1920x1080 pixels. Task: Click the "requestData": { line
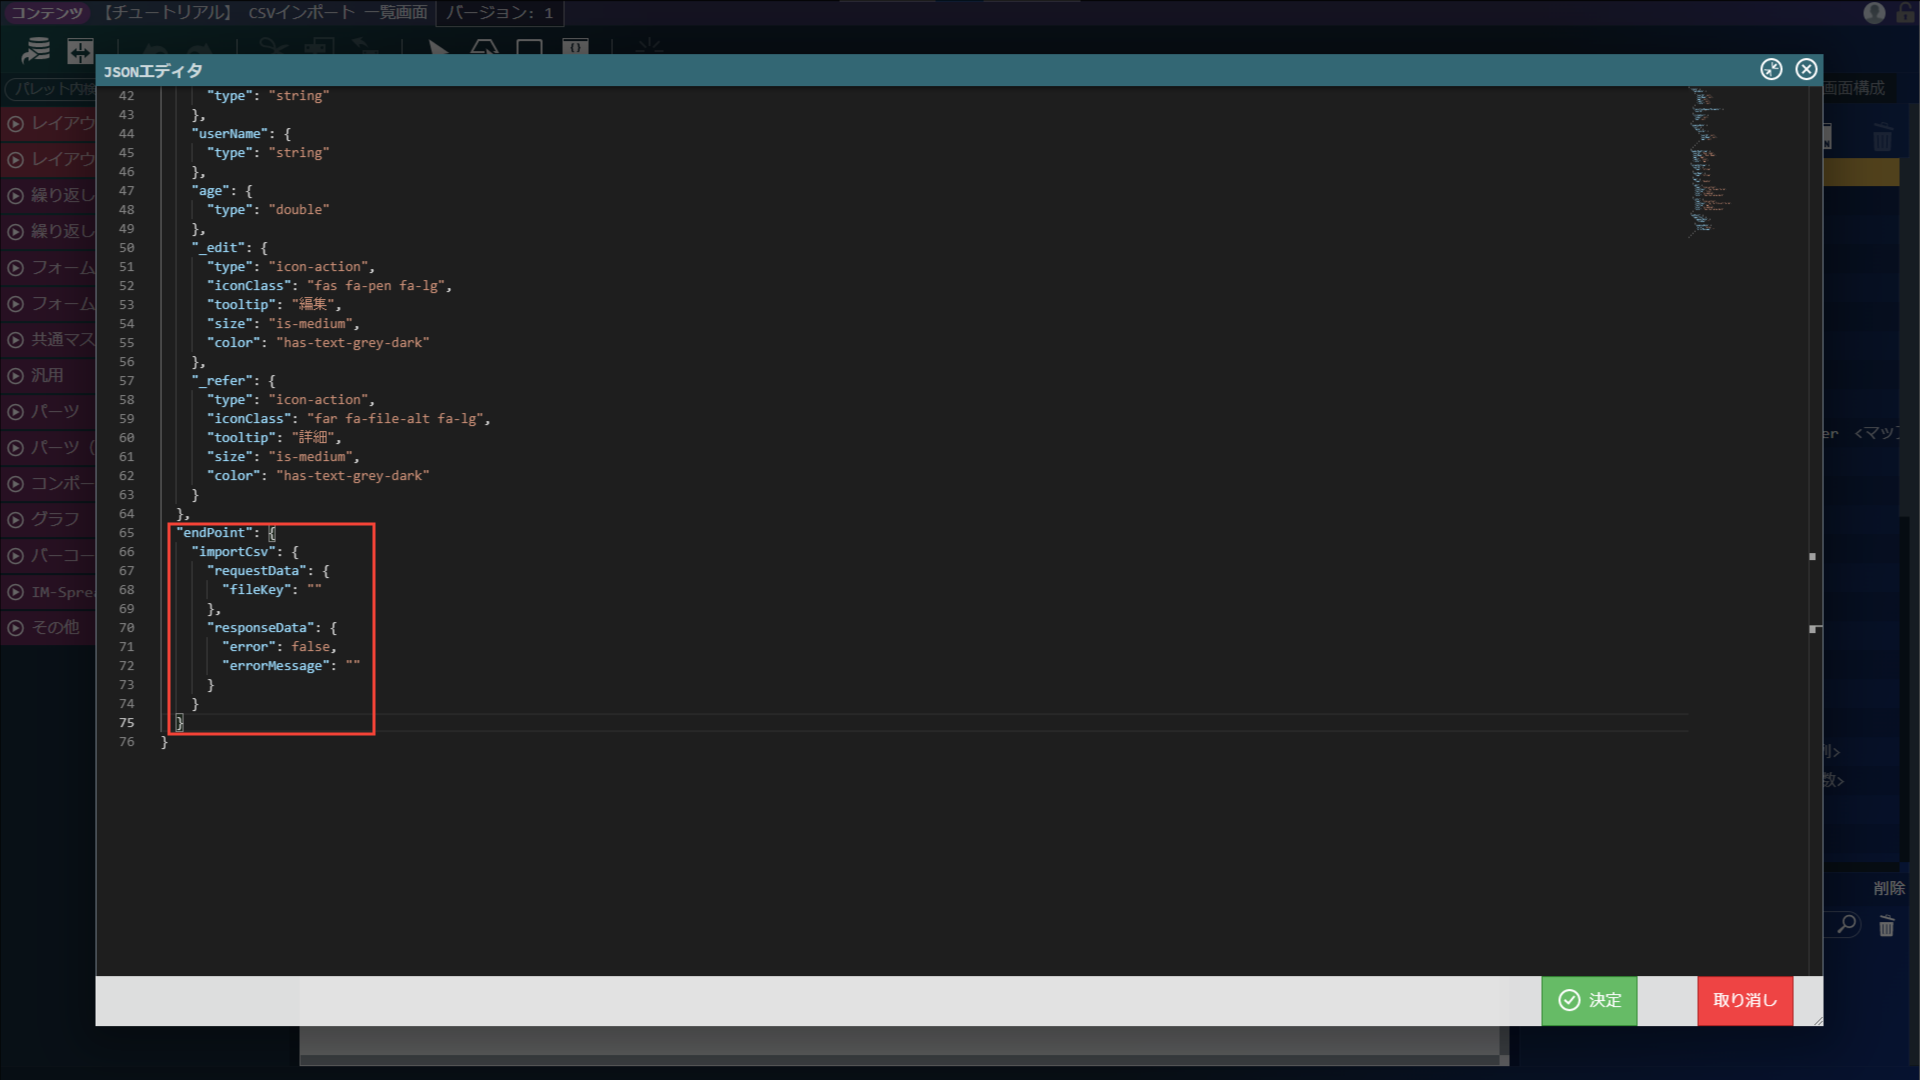point(268,570)
